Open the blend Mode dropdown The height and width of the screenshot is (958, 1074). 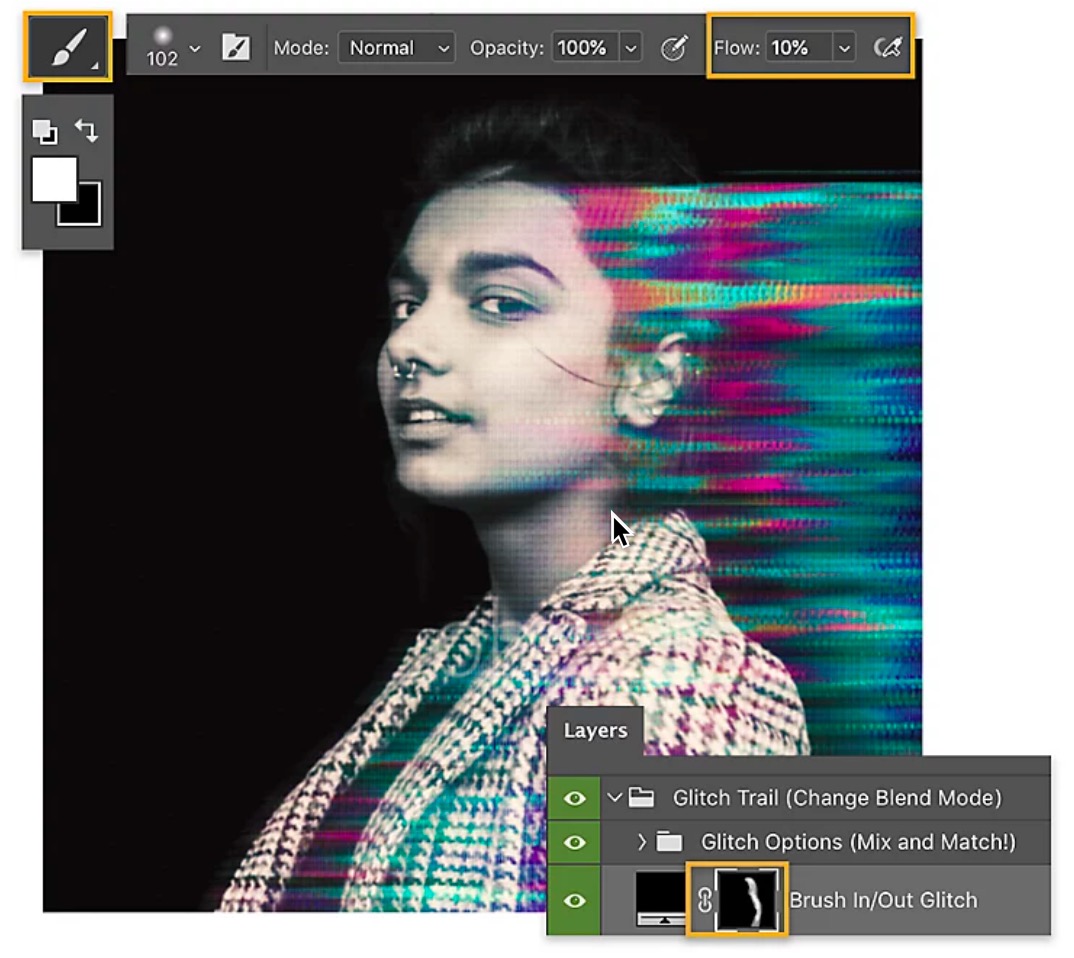[396, 47]
